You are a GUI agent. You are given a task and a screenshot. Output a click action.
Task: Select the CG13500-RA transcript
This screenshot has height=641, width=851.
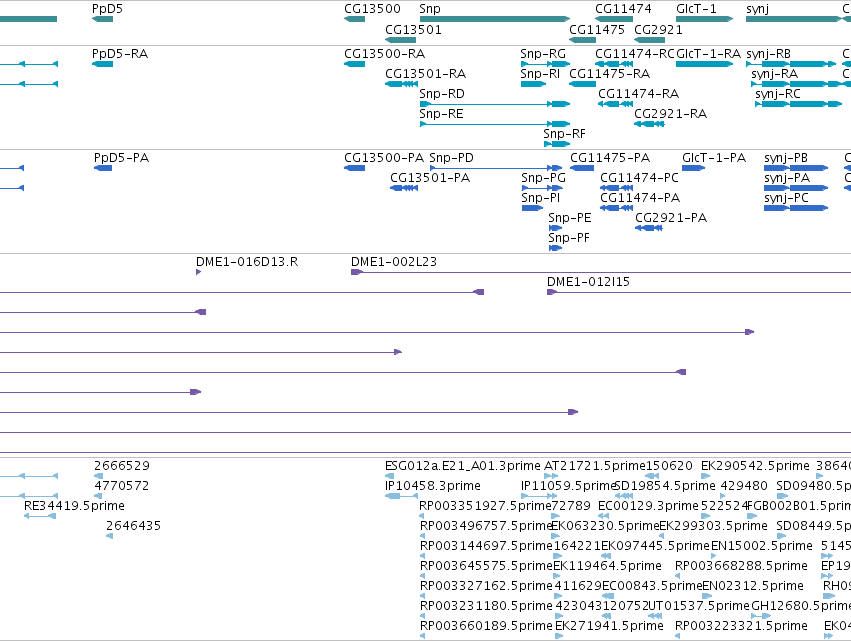(354, 64)
